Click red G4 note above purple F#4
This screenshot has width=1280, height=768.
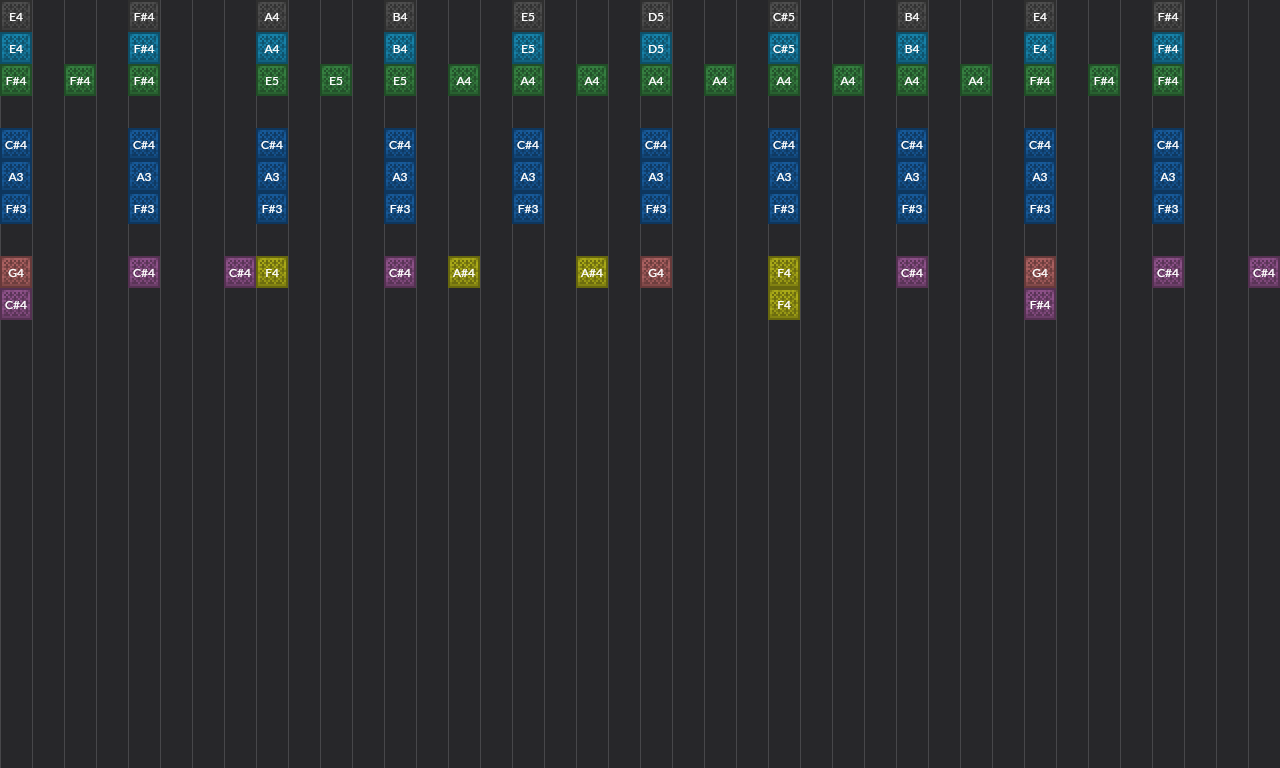click(x=1040, y=273)
